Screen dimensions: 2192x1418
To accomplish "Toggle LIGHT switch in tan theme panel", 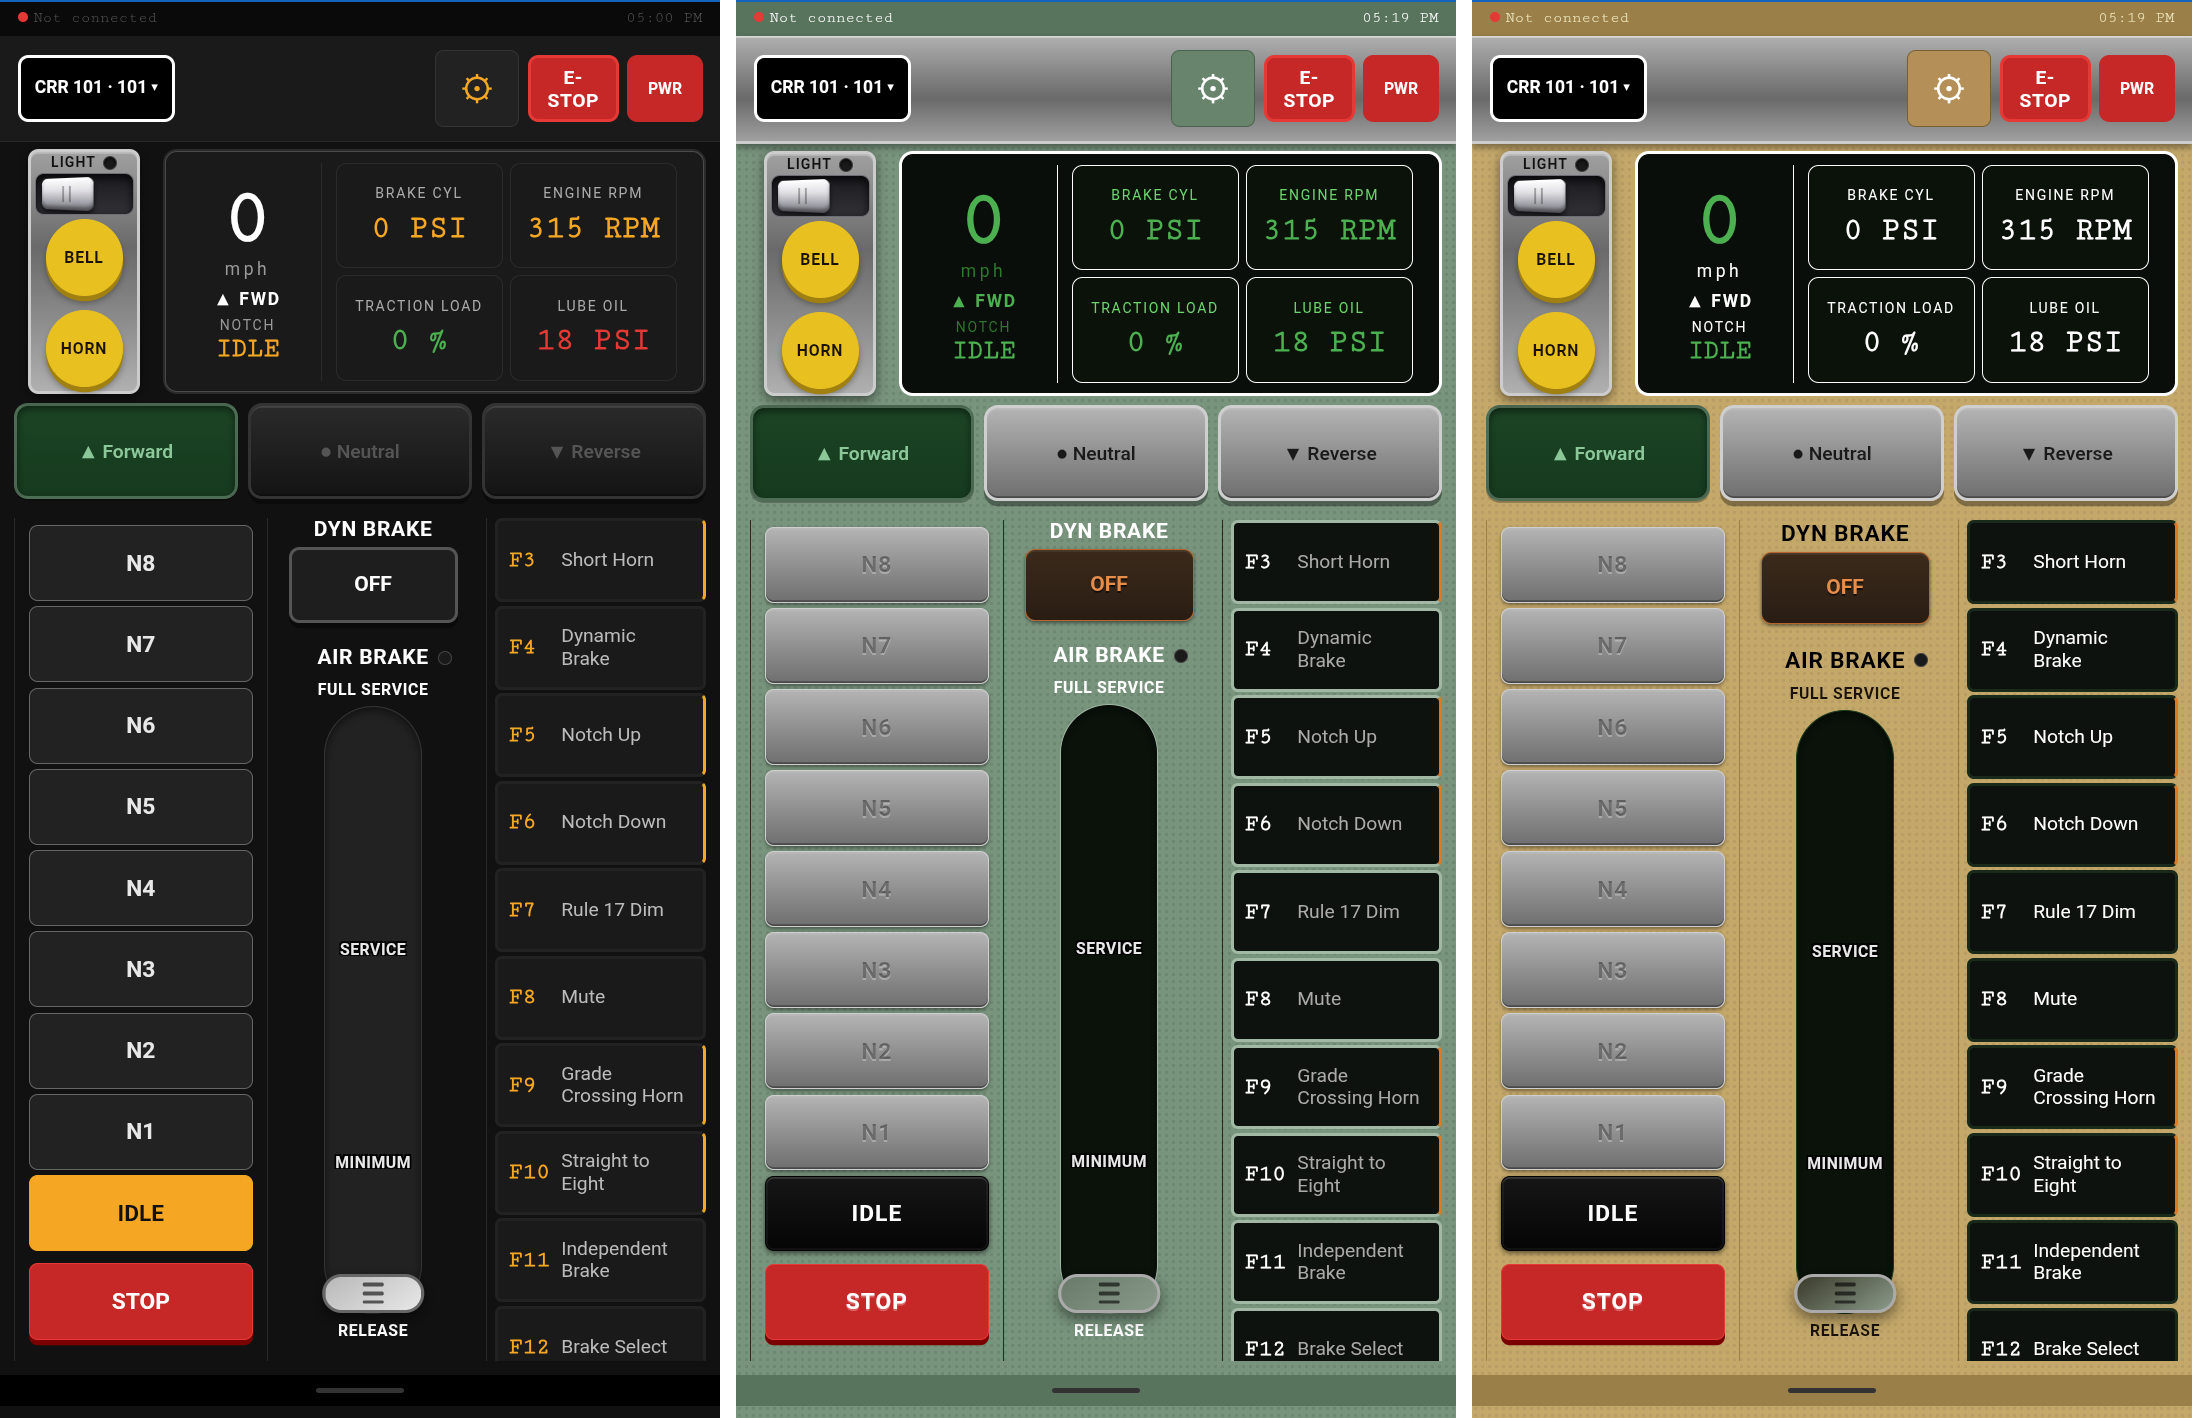I will (1557, 196).
